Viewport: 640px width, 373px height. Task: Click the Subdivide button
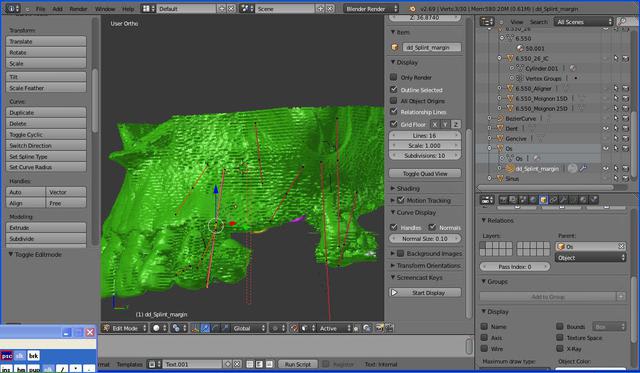[x=46, y=239]
